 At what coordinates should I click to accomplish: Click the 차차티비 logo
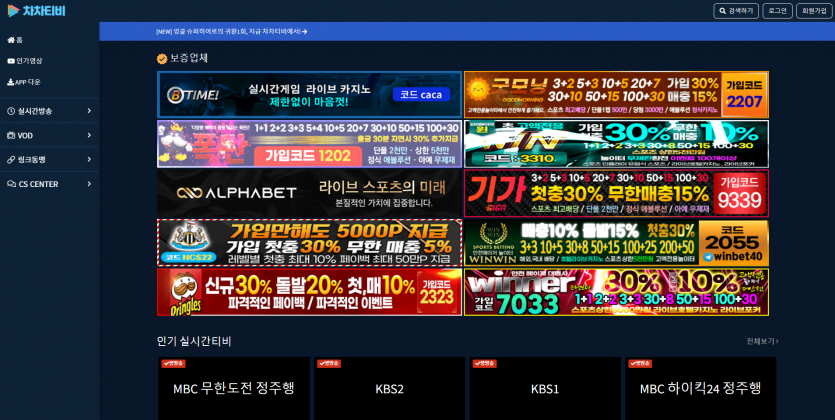click(36, 11)
